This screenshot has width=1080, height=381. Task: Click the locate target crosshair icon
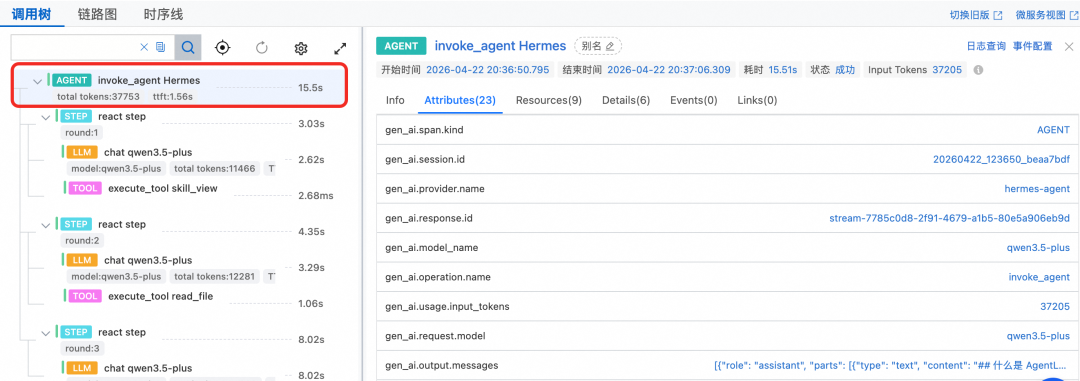tap(222, 48)
